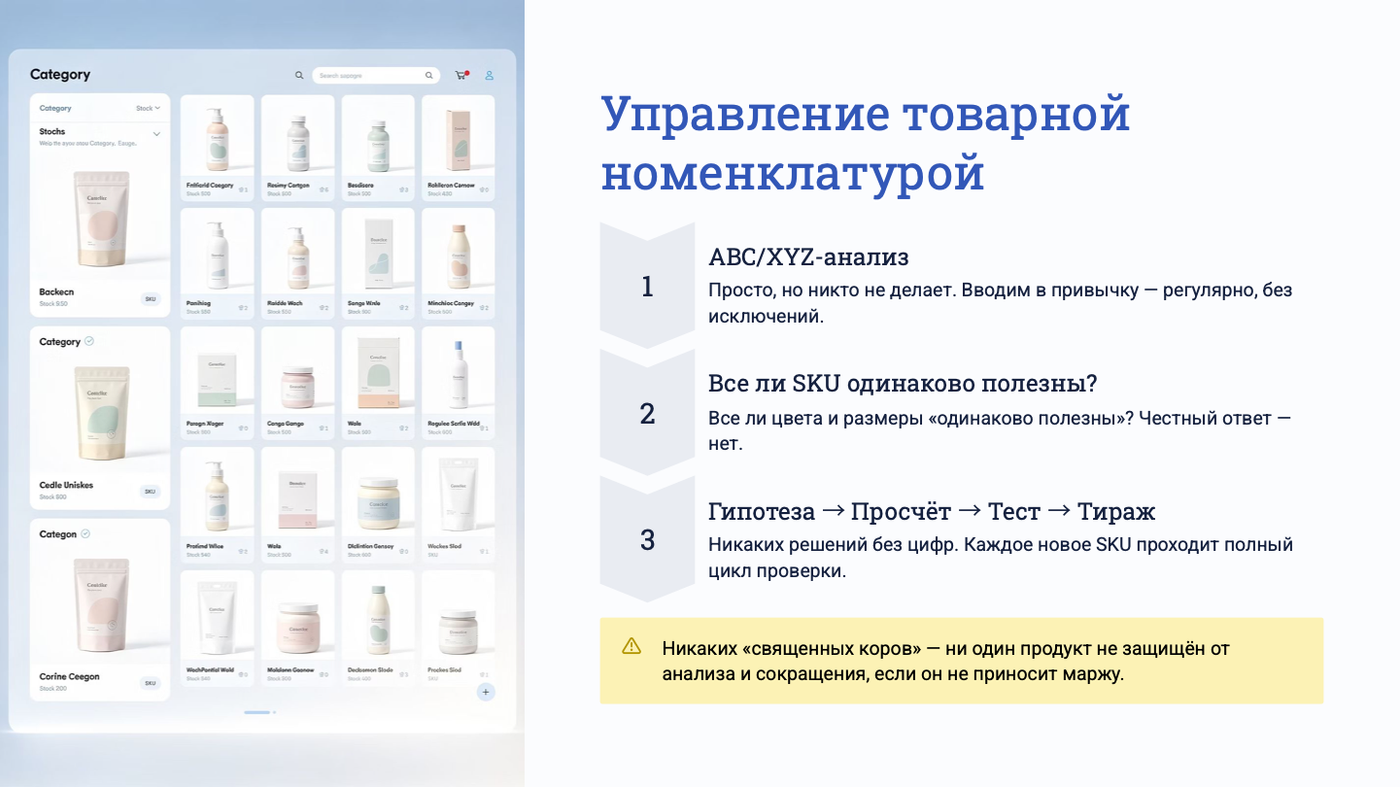Image resolution: width=1400 pixels, height=787 pixels.
Task: Click the basket icon on the Deckomon Slode card
Action: click(x=403, y=674)
